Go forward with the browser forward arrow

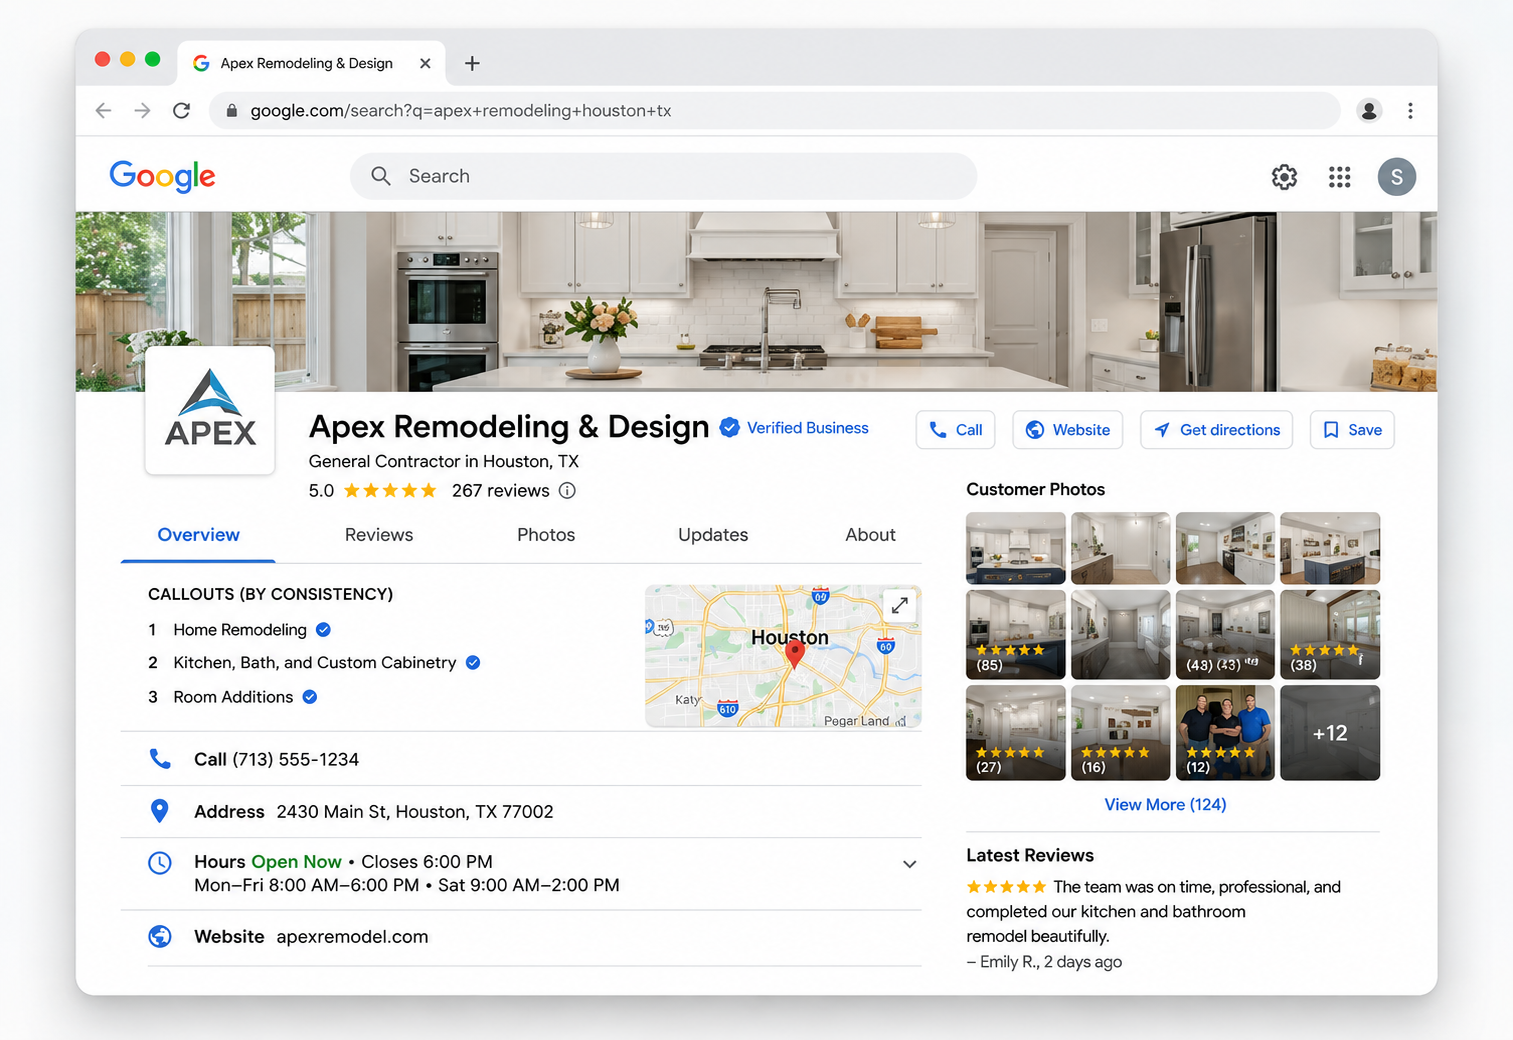tap(142, 111)
